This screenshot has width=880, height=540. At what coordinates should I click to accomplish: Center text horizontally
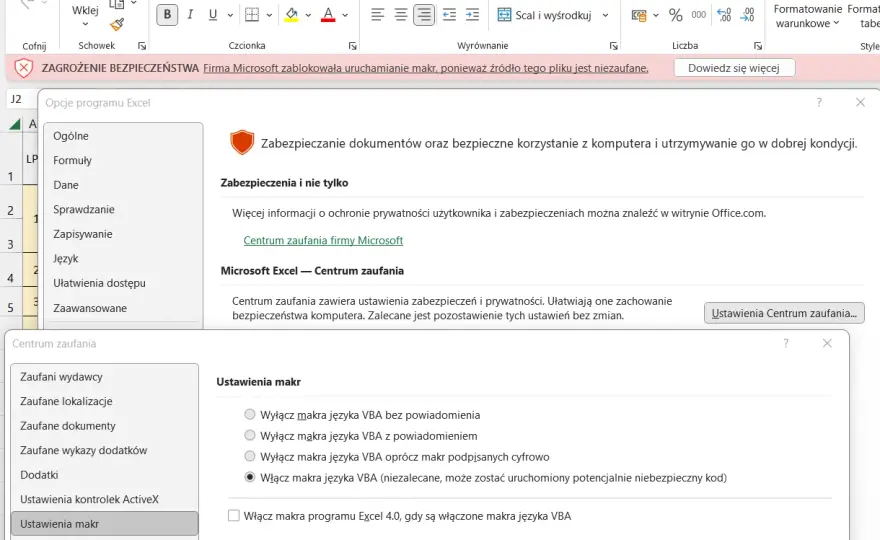pos(401,15)
